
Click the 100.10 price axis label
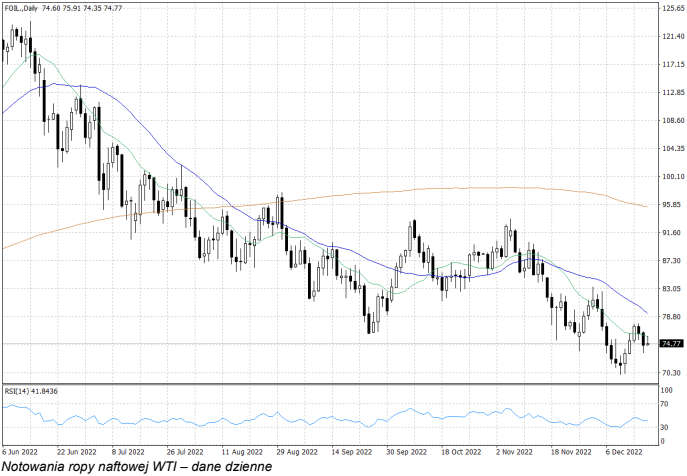pos(672,177)
